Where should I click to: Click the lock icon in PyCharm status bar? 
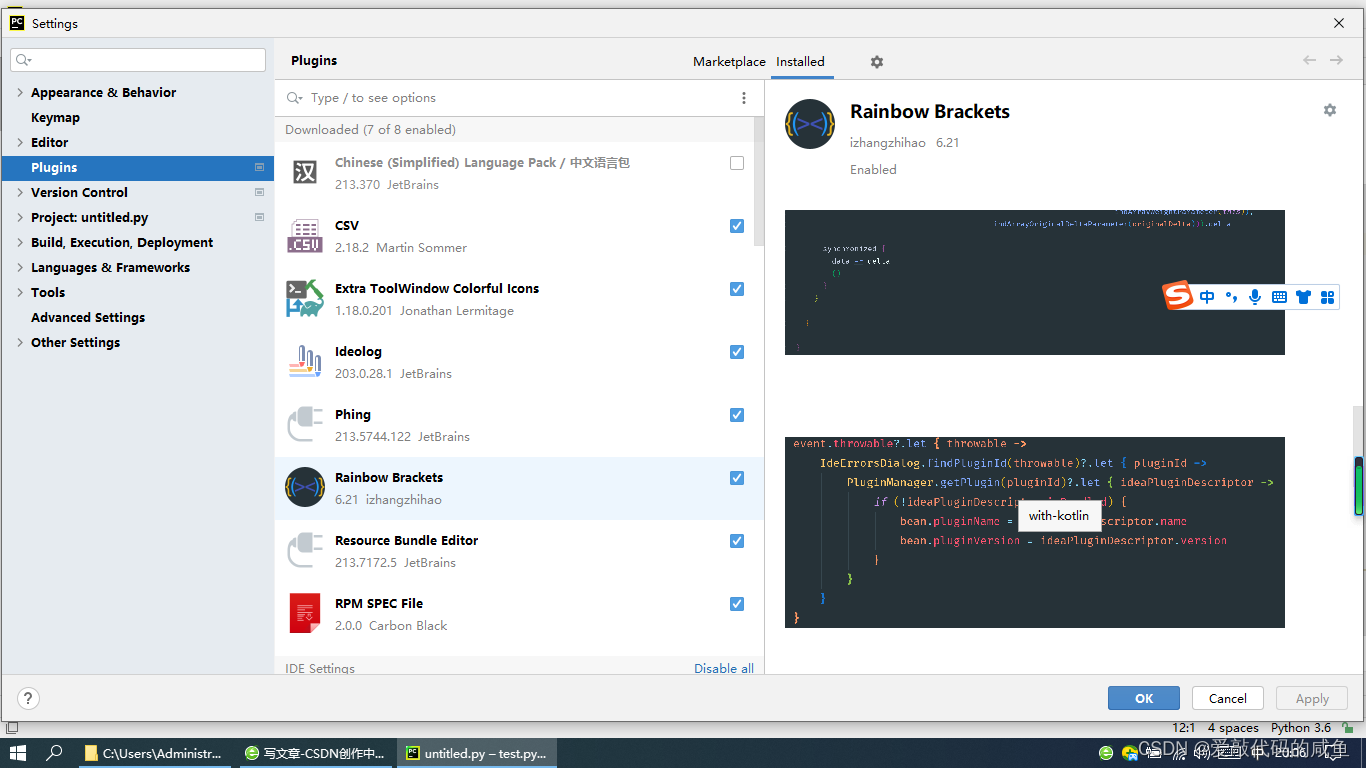[1348, 728]
